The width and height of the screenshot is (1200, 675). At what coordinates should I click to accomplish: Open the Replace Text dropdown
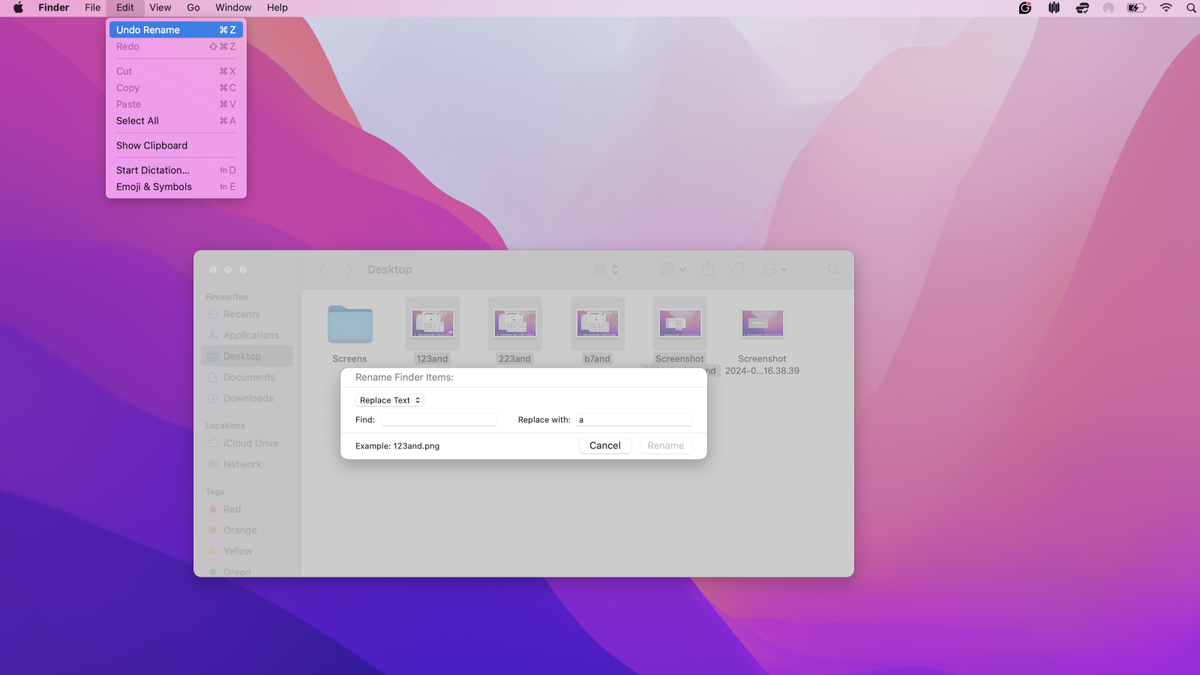[x=388, y=399]
